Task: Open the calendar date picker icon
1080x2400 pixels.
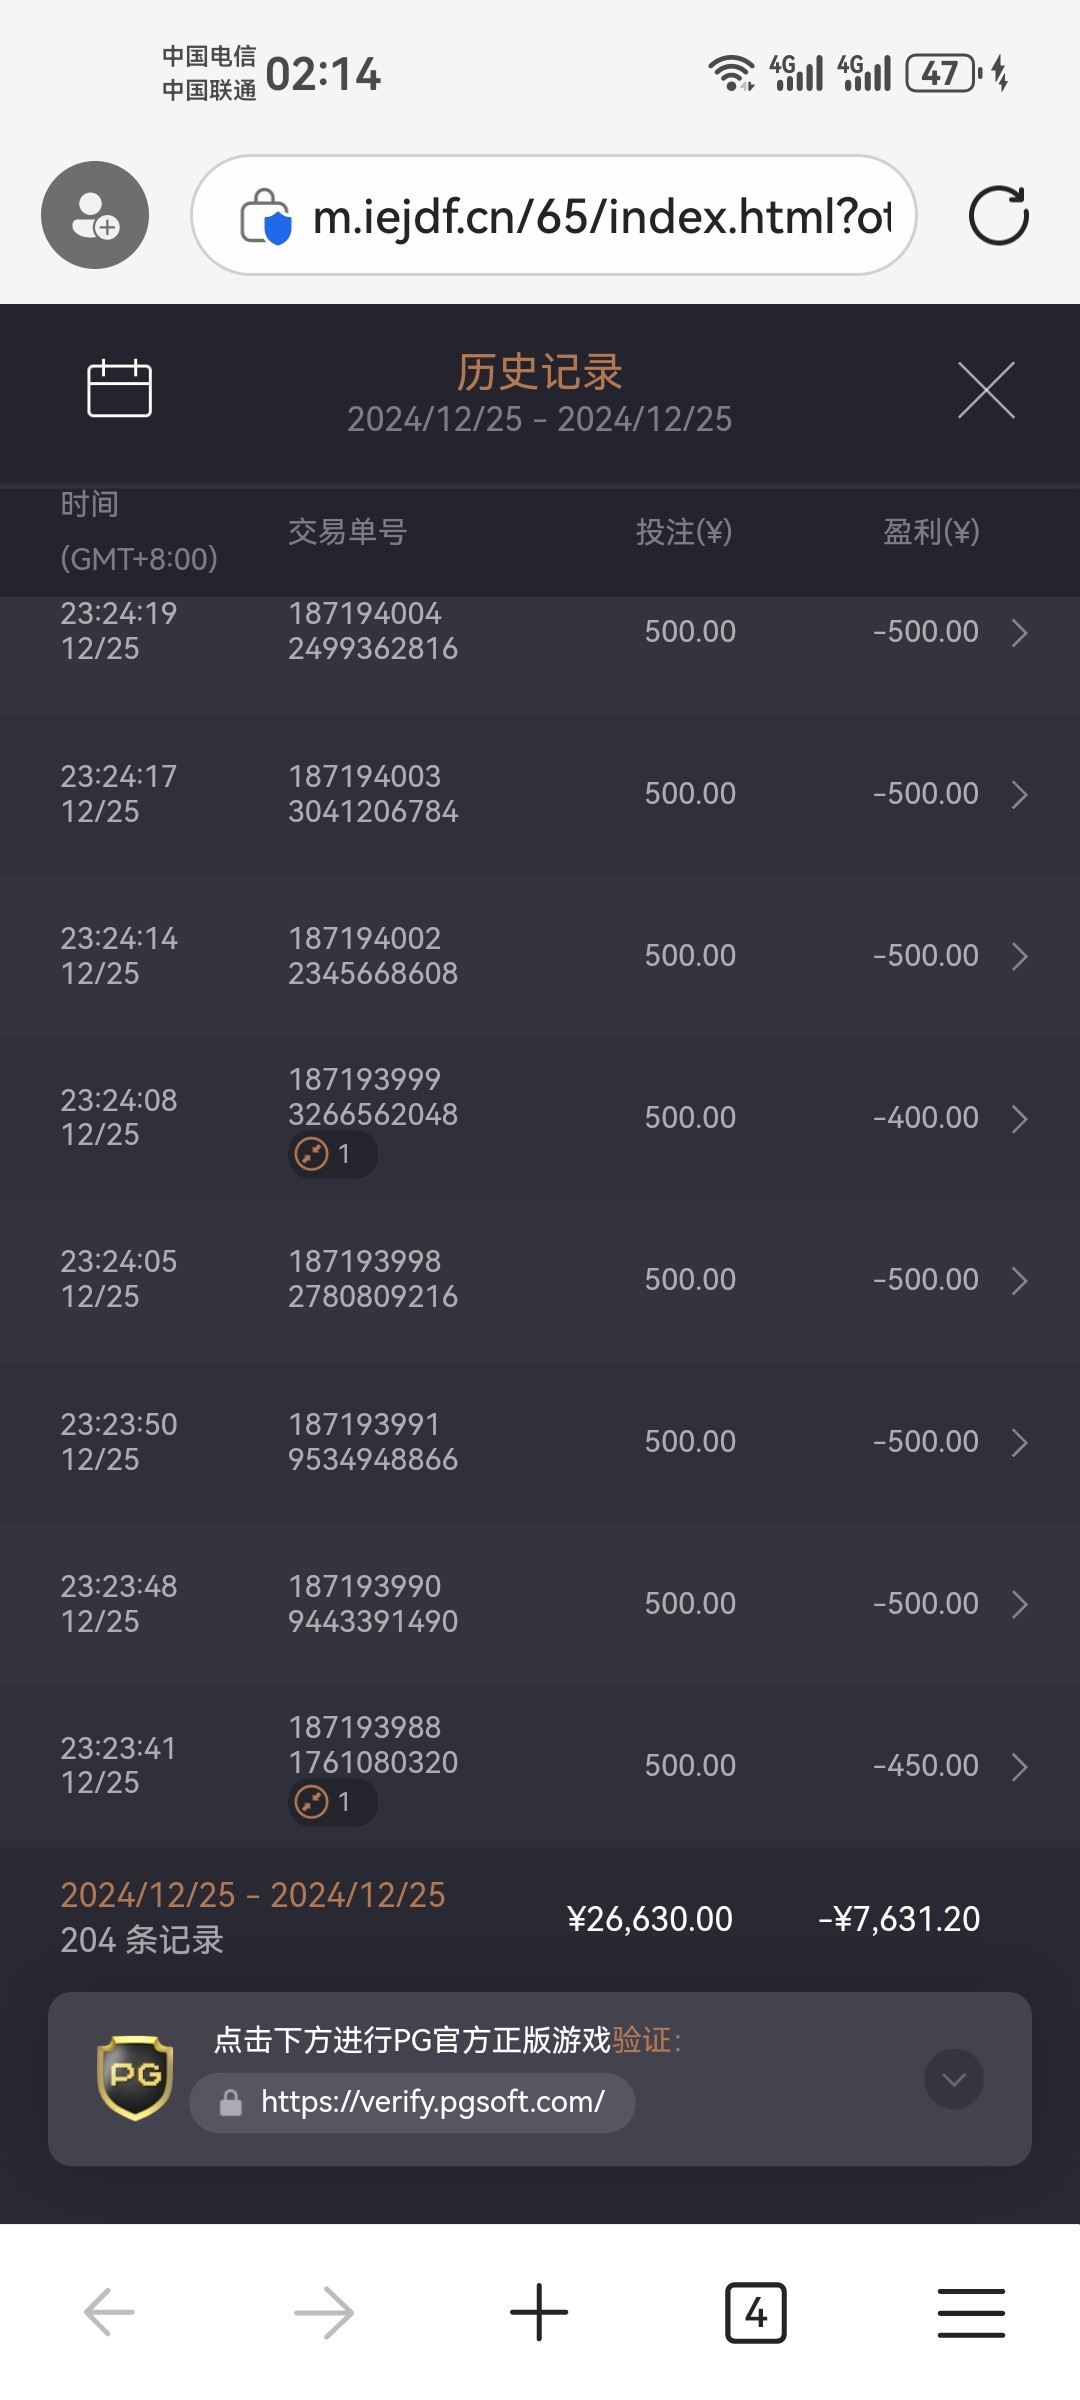Action: pos(119,388)
